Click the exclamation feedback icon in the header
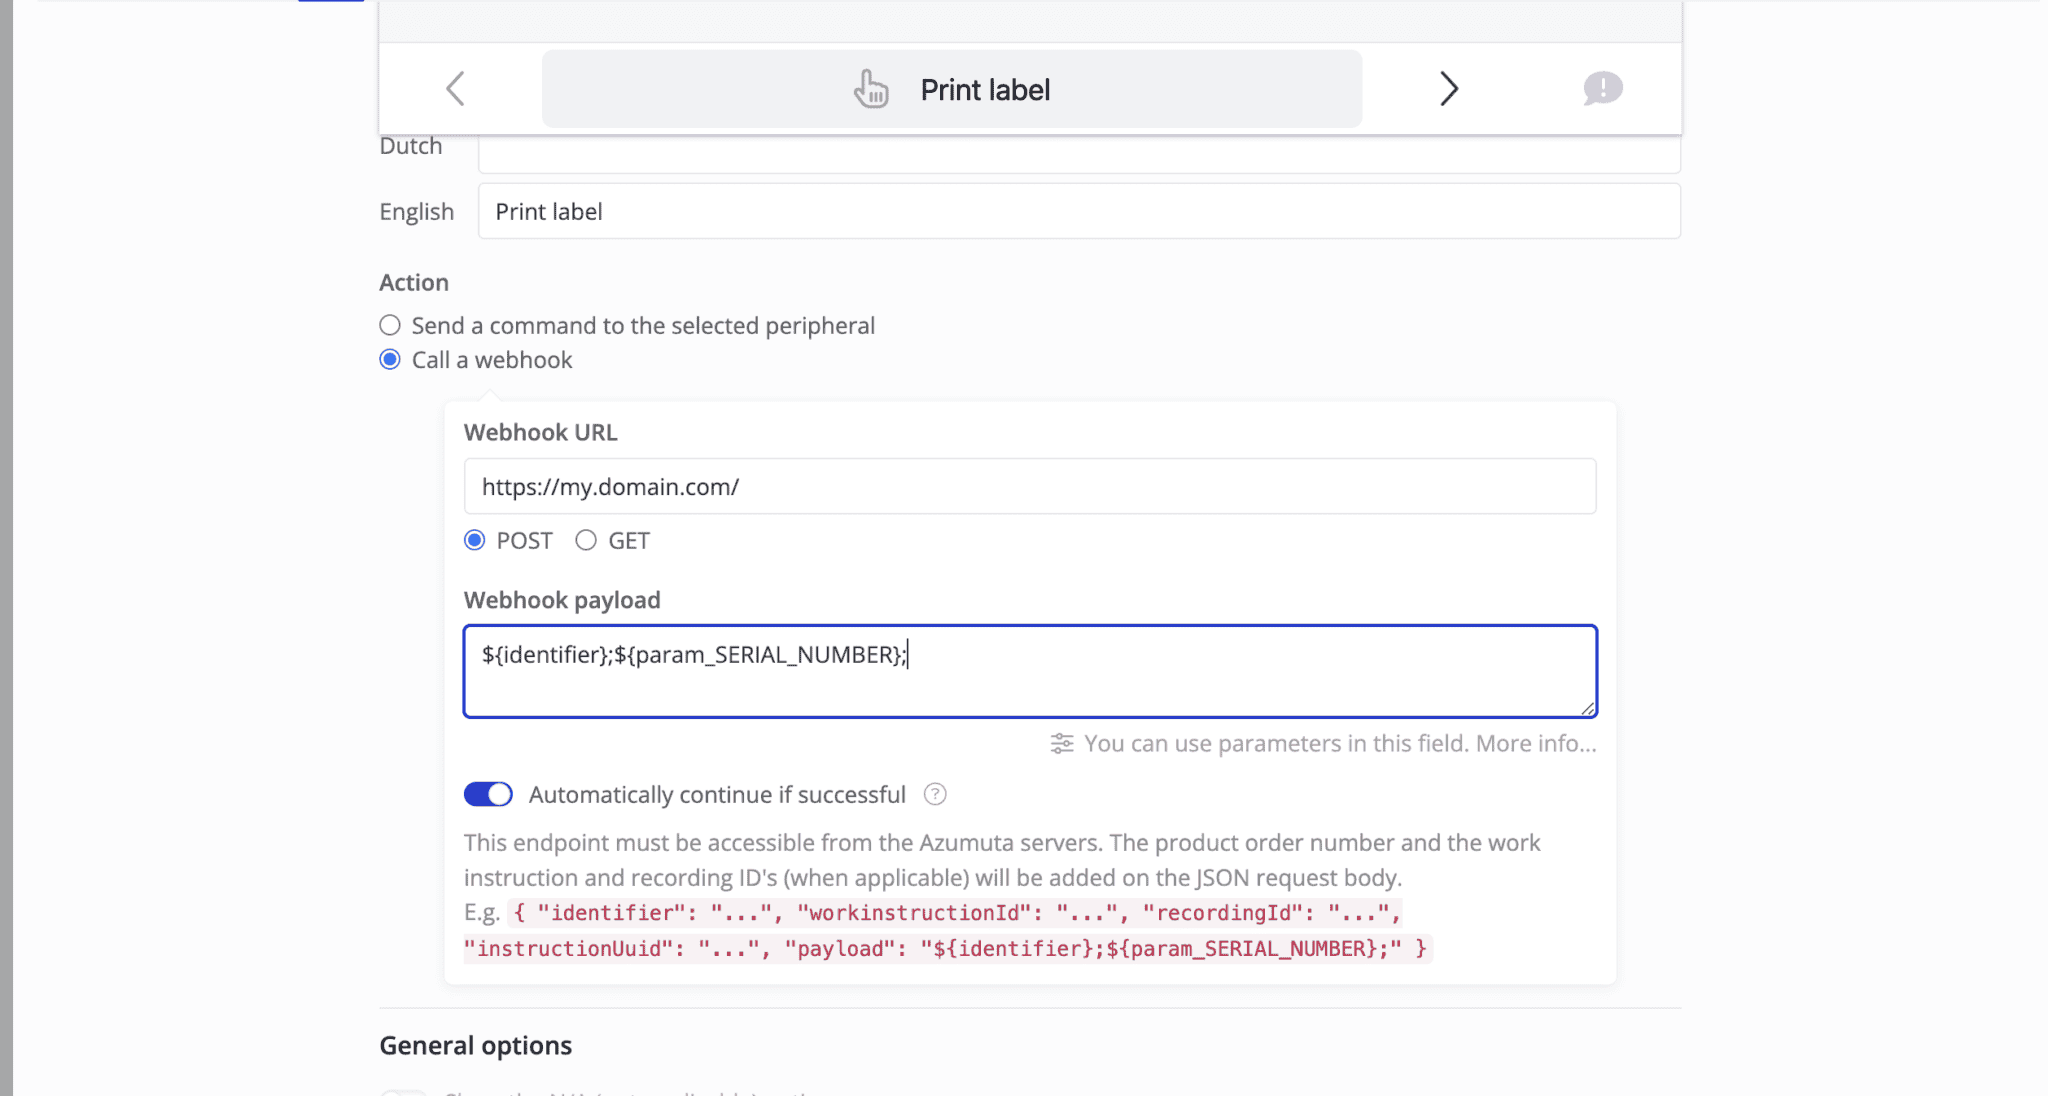2048x1096 pixels. click(1602, 88)
